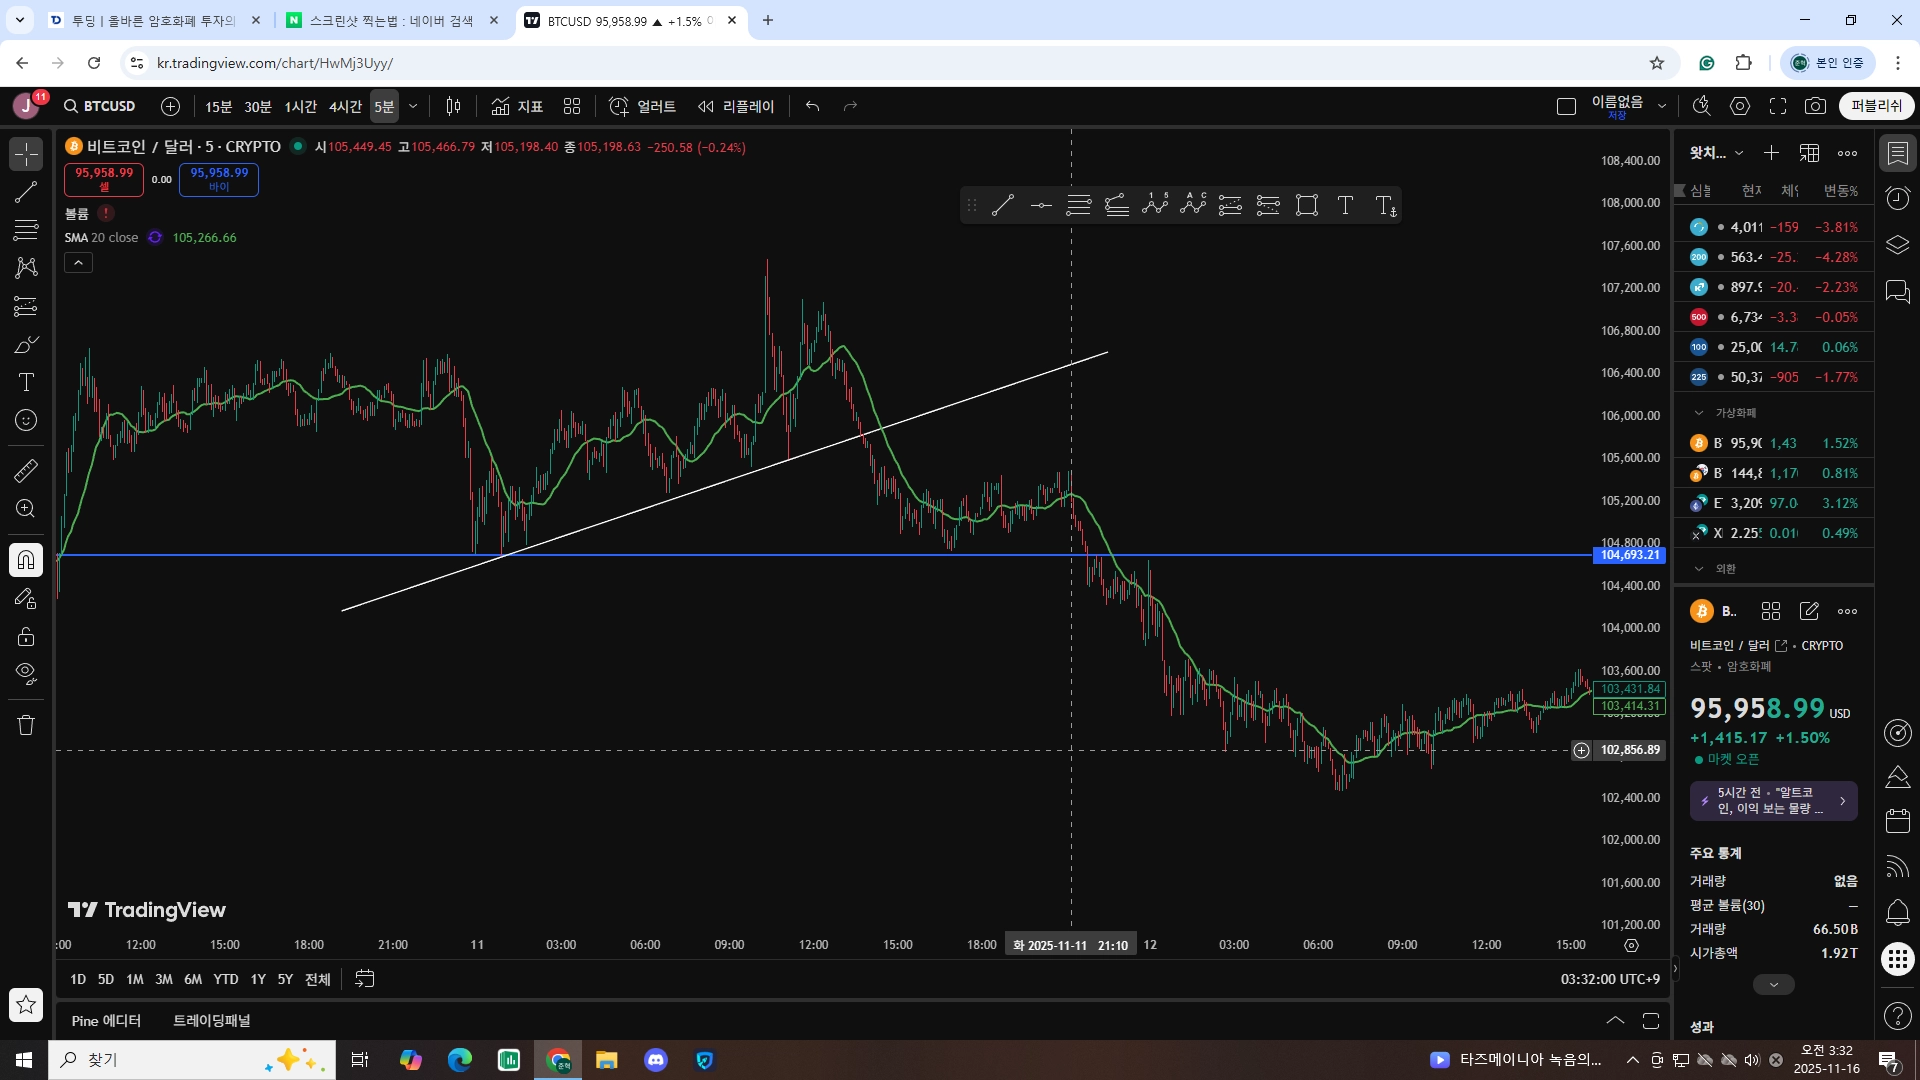The width and height of the screenshot is (1920, 1080).
Task: Click the 95,958.99 바이 buy button
Action: [218, 180]
